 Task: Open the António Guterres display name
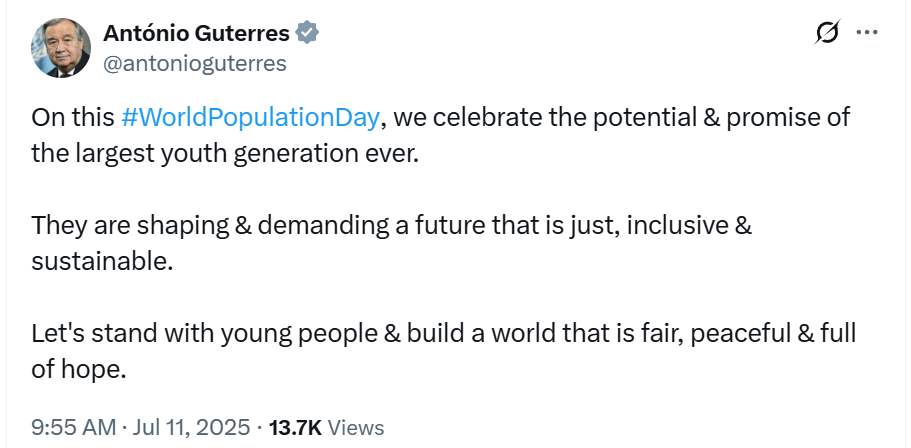point(196,34)
